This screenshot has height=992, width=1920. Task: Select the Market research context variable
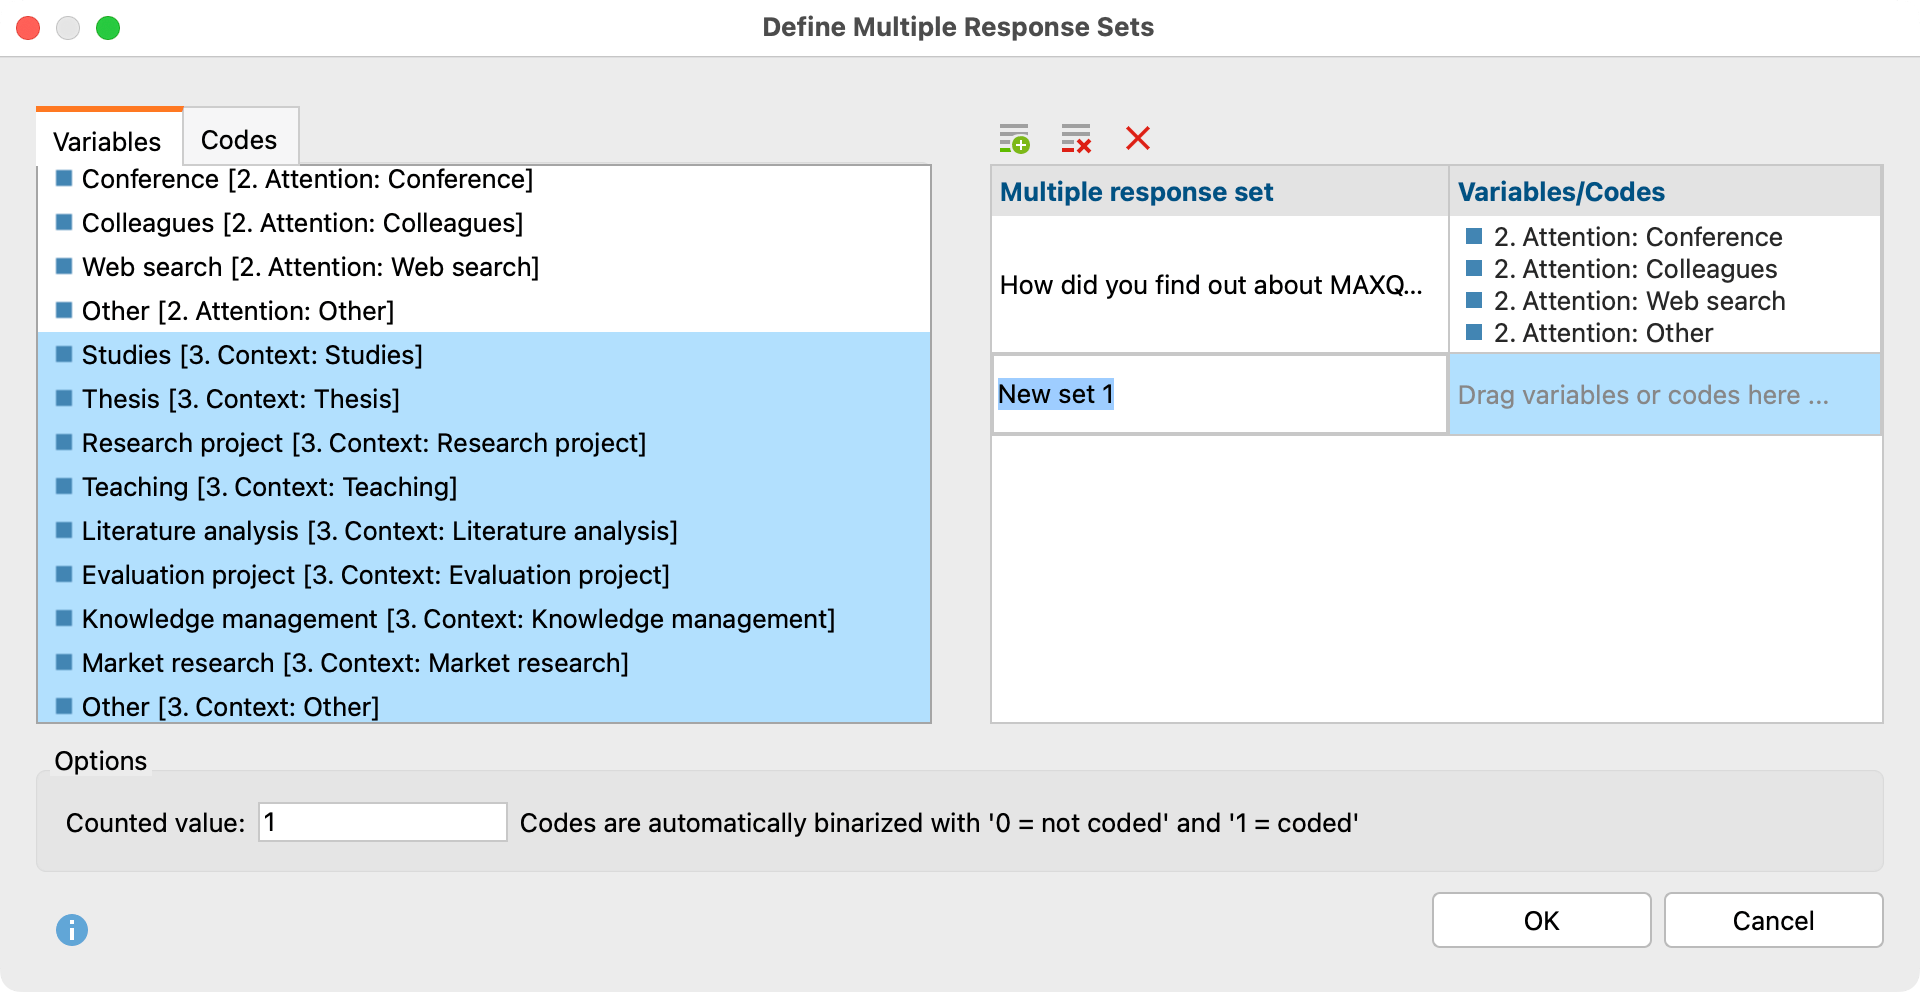(x=356, y=663)
